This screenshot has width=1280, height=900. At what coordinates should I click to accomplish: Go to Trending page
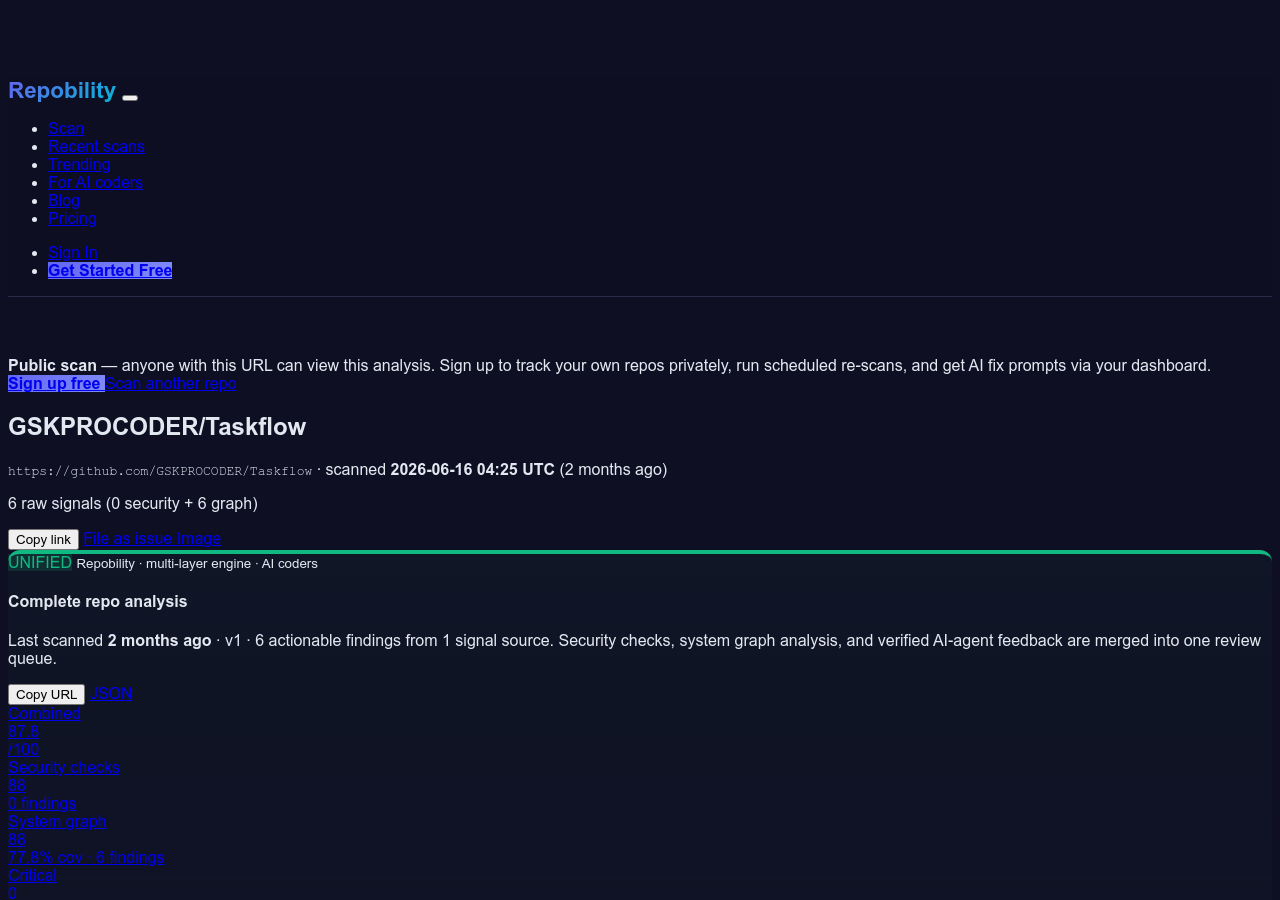coord(79,164)
